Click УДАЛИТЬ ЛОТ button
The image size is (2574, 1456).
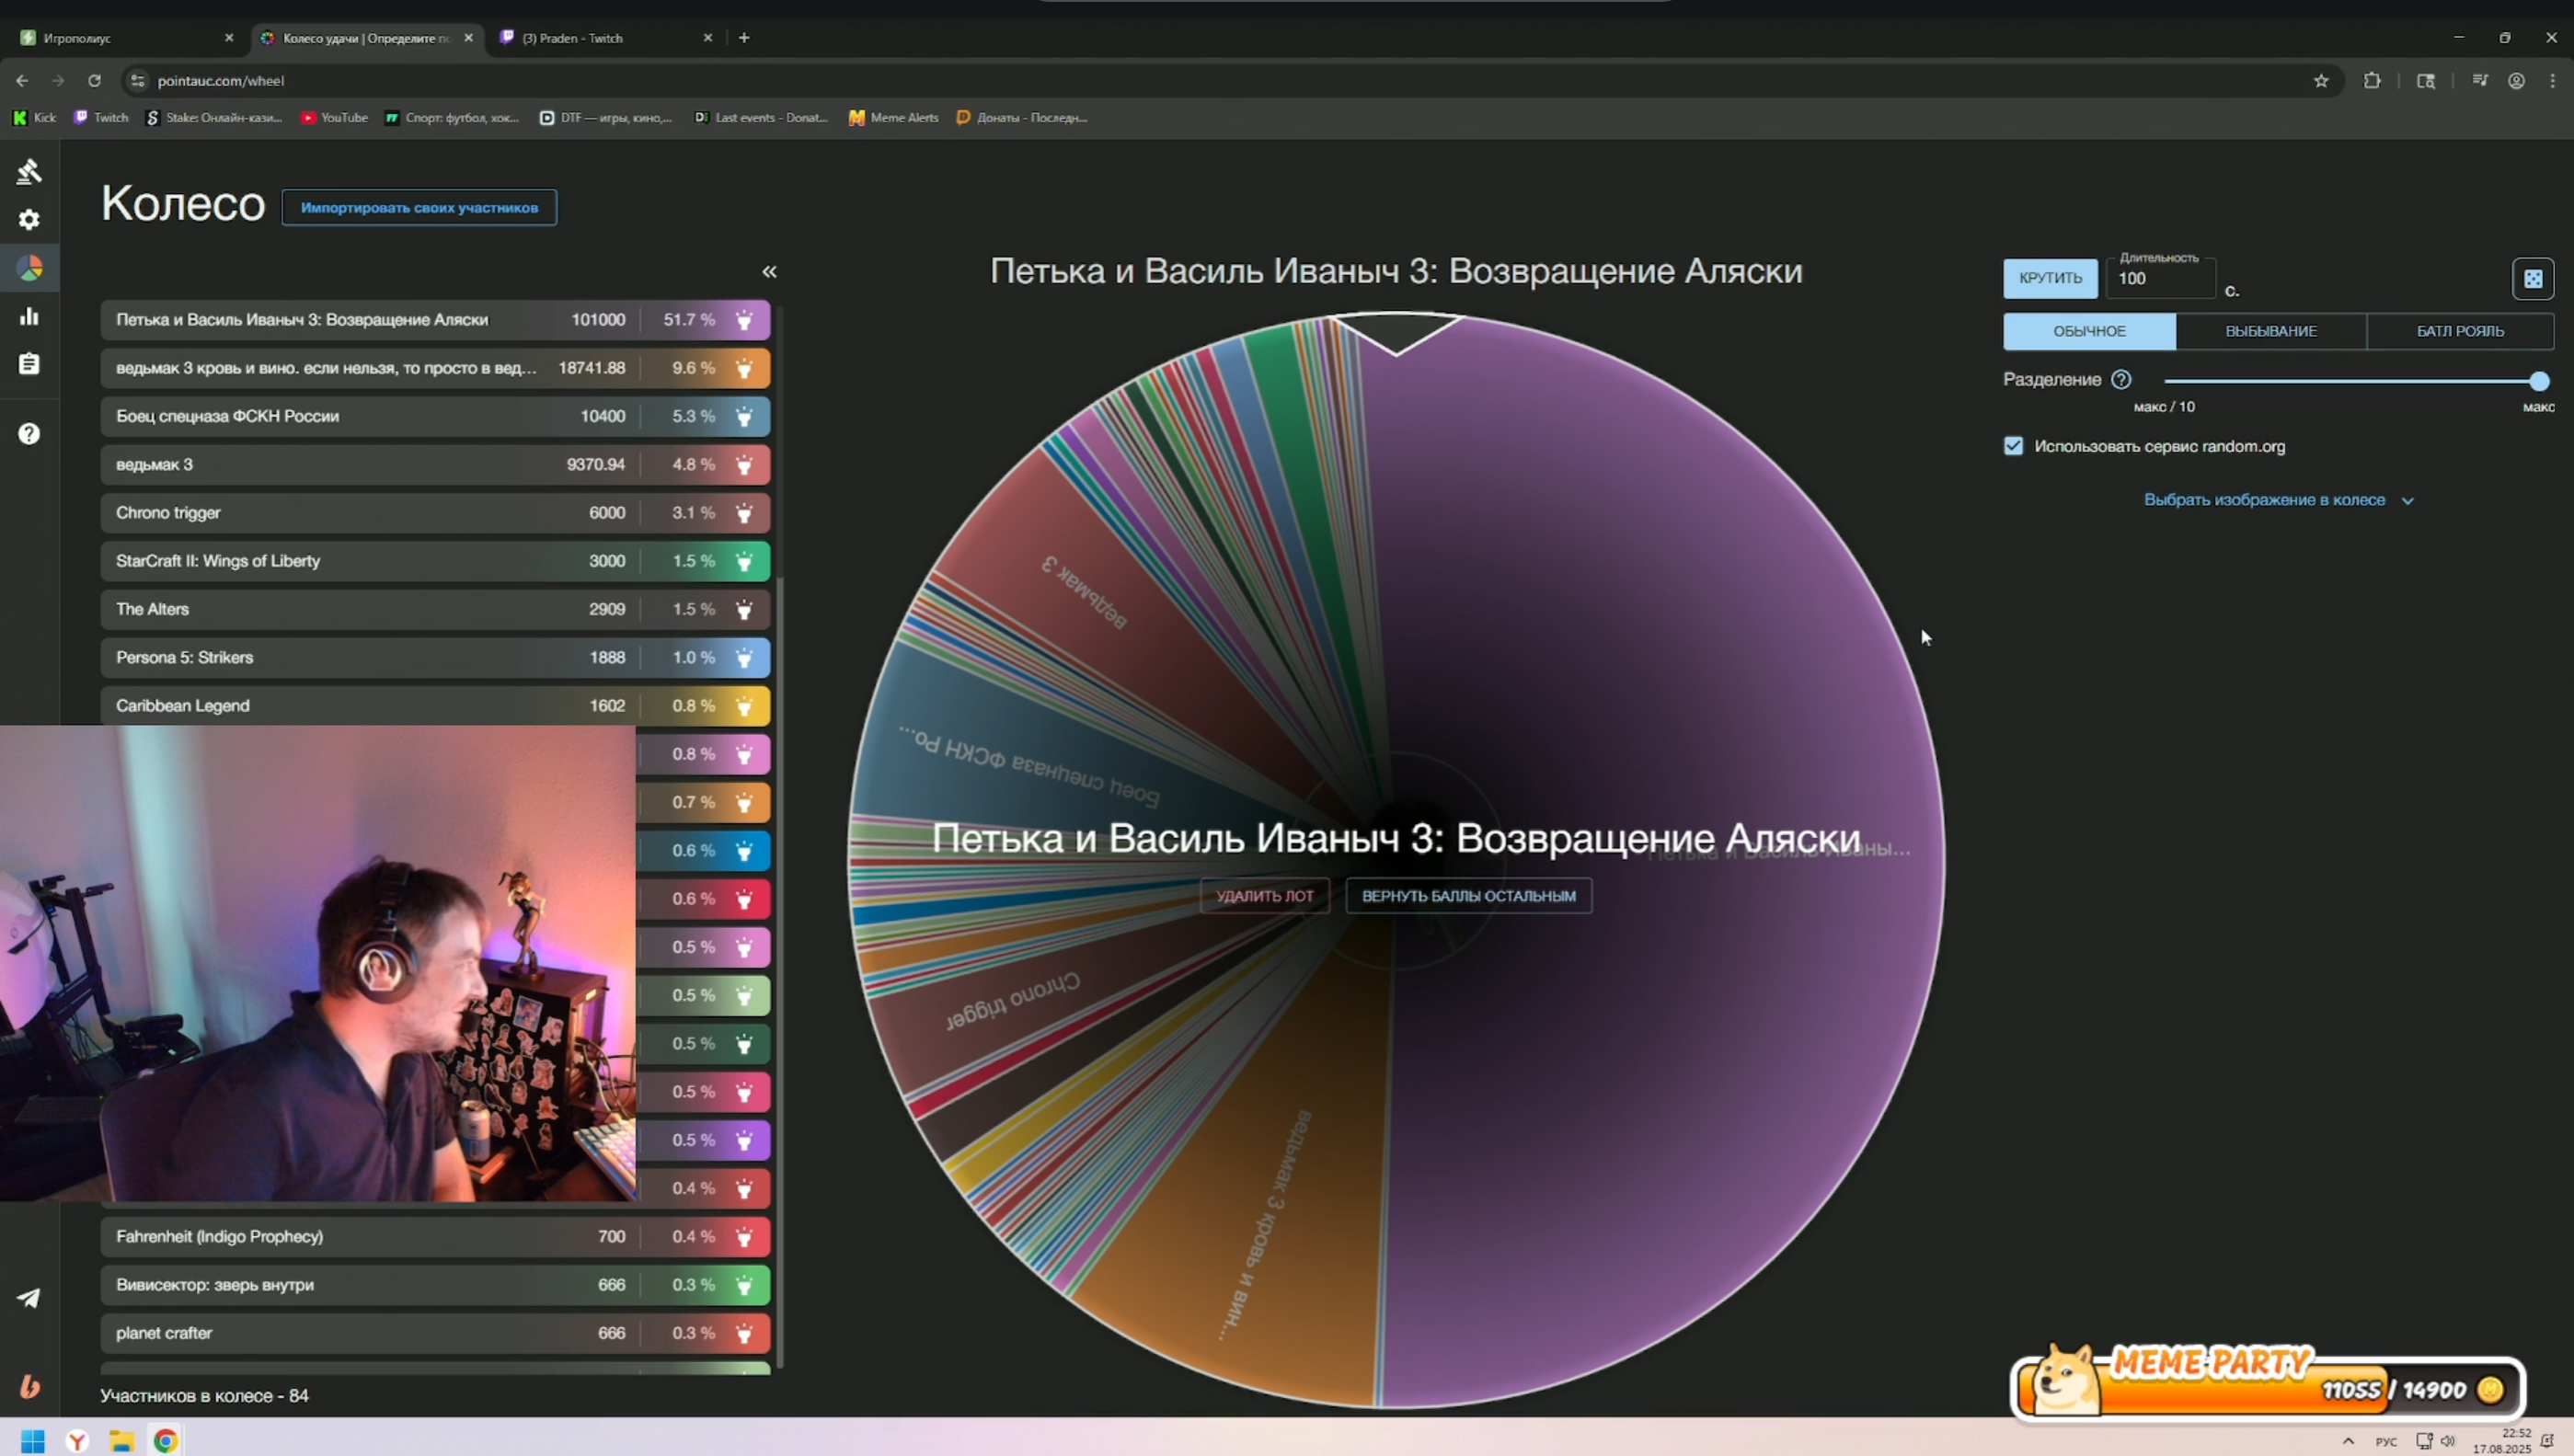1264,896
